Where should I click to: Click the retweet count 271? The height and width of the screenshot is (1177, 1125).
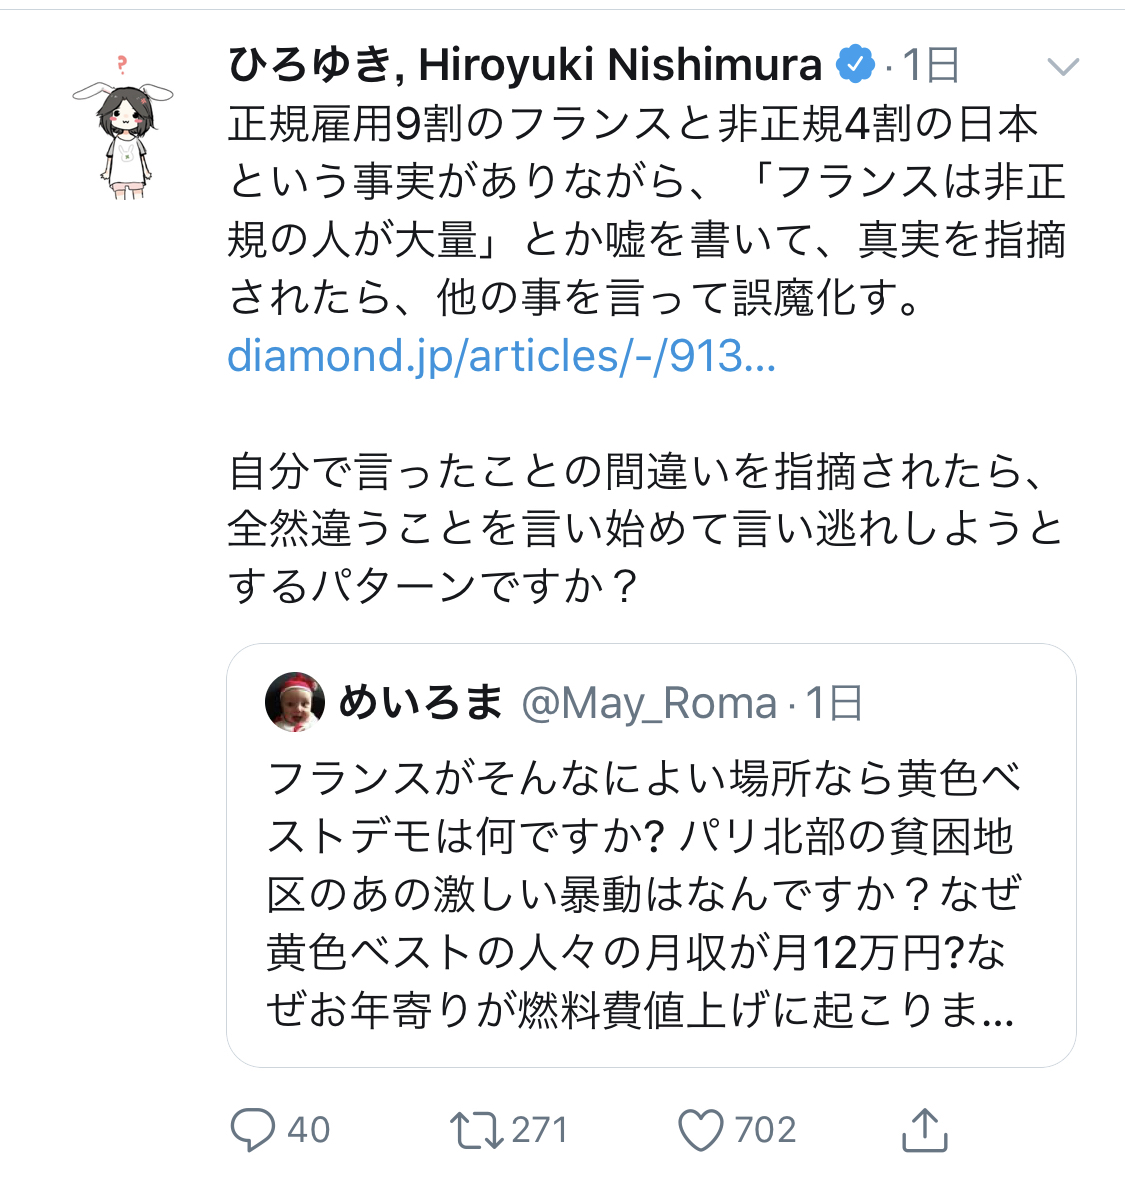point(540,1130)
